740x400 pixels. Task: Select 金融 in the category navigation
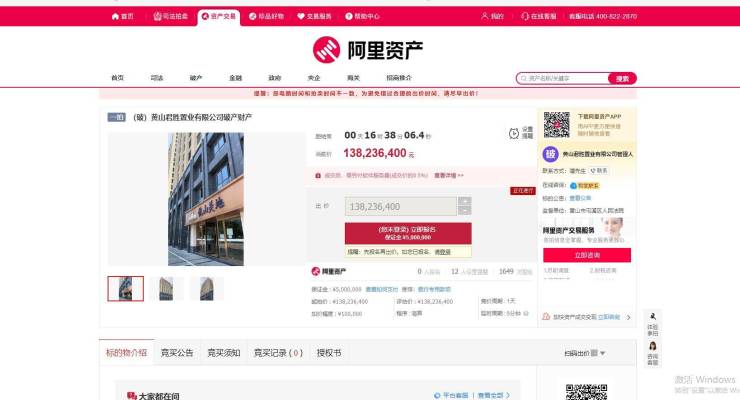[x=235, y=78]
